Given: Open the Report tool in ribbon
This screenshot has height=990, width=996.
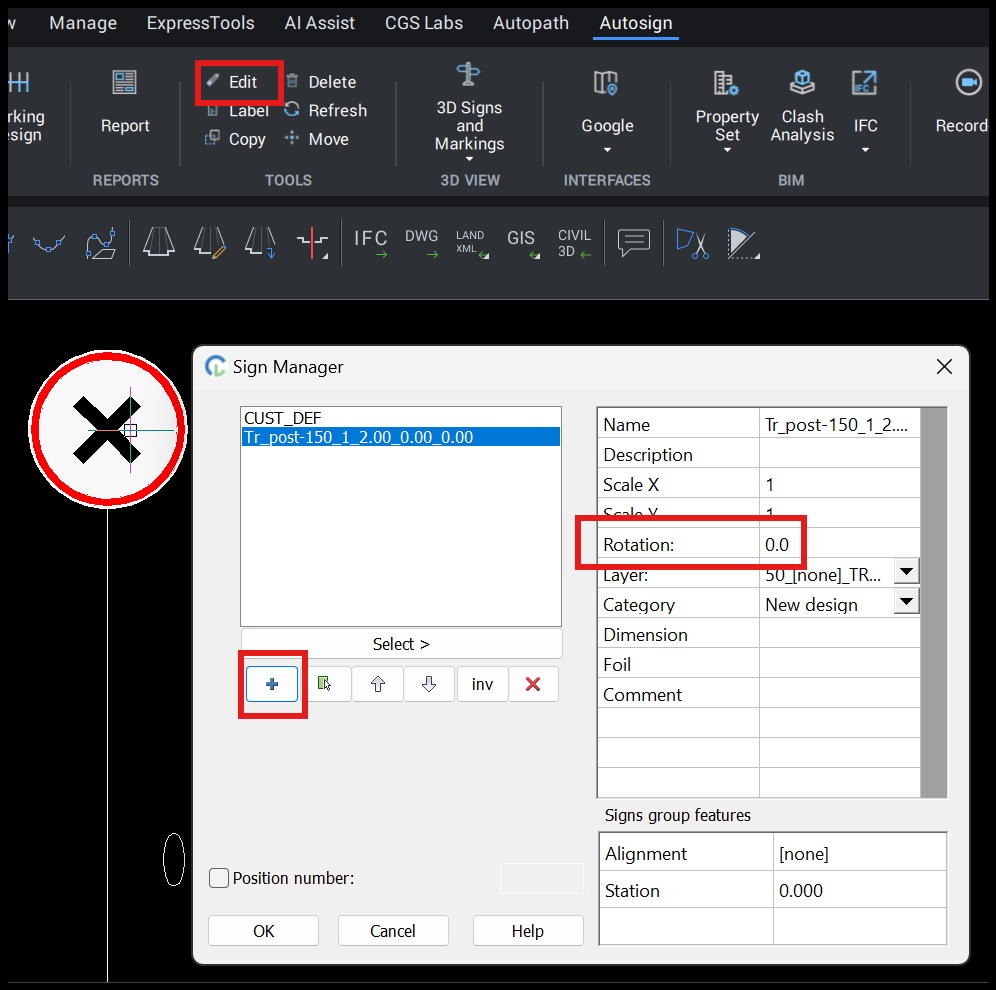Looking at the screenshot, I should click(x=125, y=103).
